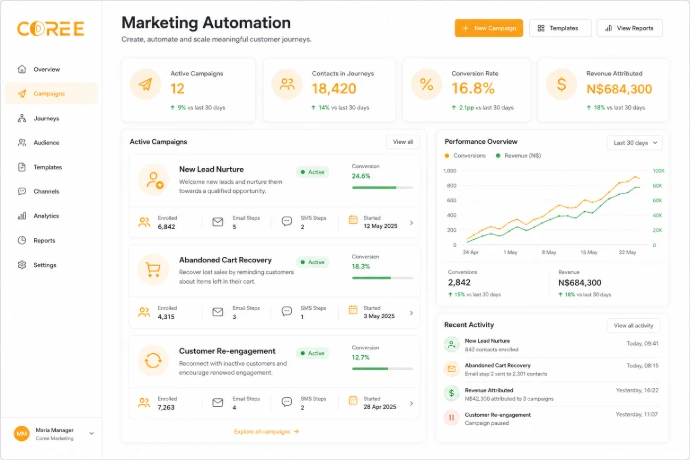The image size is (690, 460).
Task: Open View Reports button
Action: click(x=629, y=28)
